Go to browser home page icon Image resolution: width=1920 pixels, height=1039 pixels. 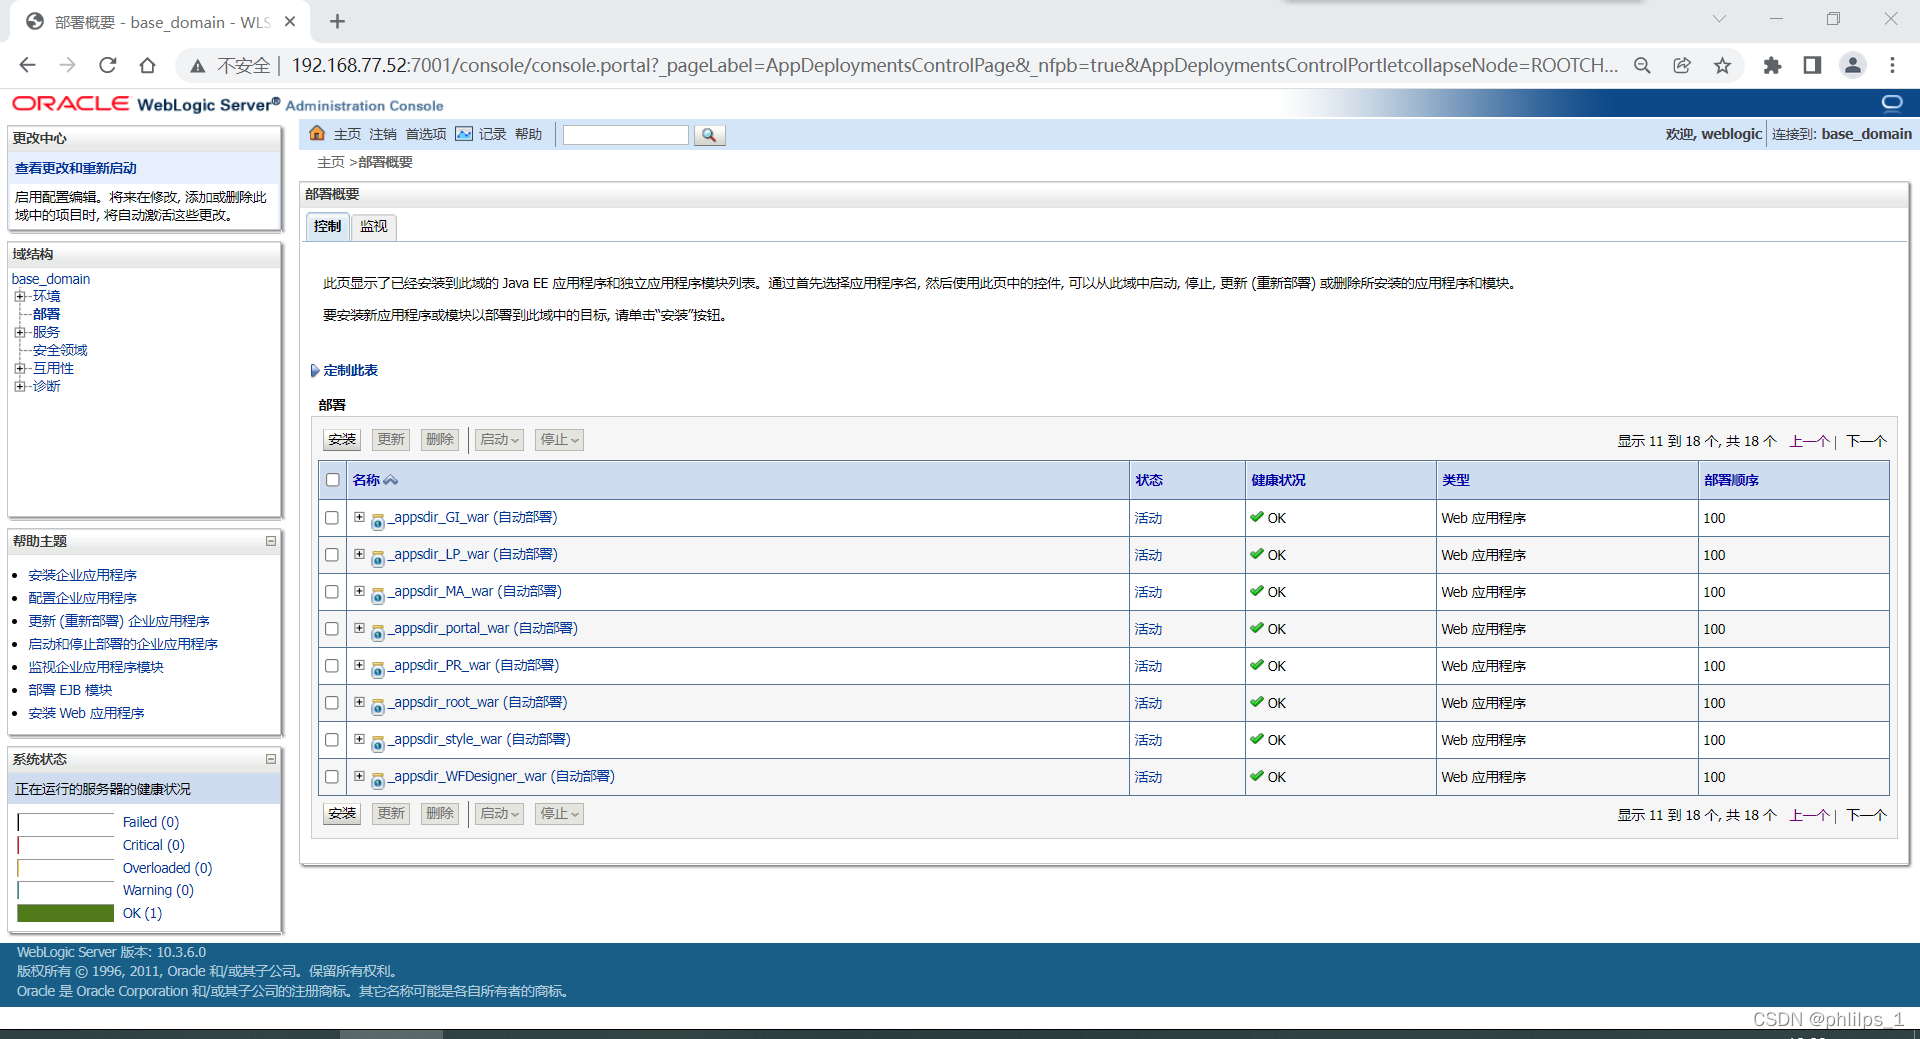click(x=147, y=66)
